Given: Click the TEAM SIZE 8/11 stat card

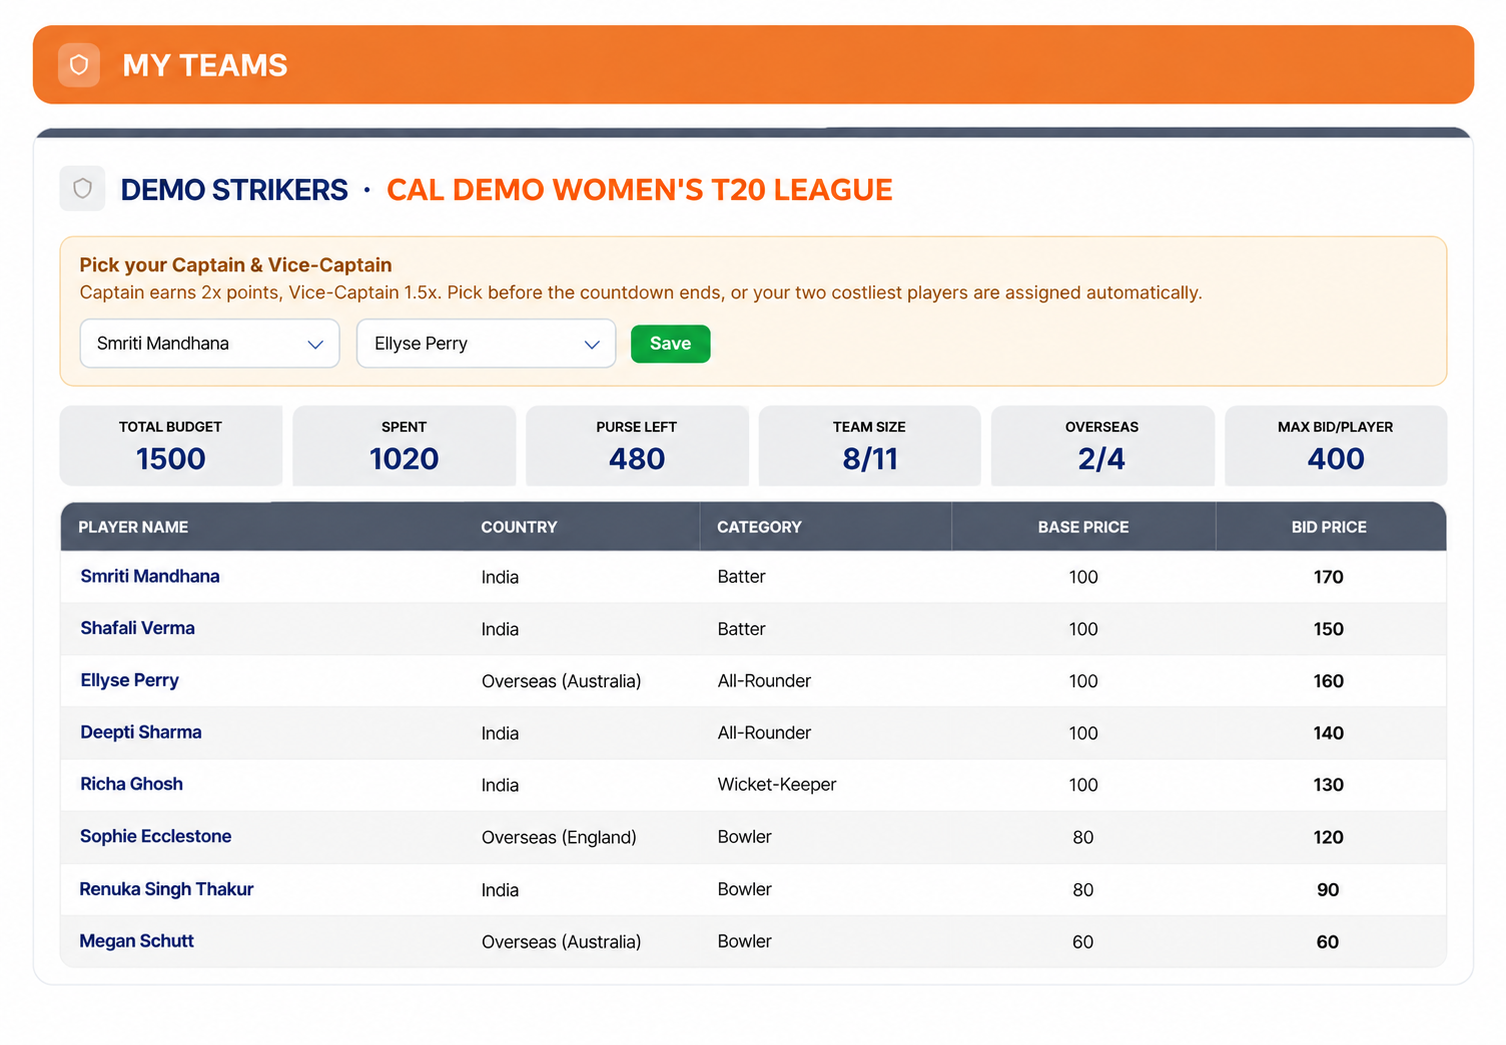Looking at the screenshot, I should click(870, 446).
